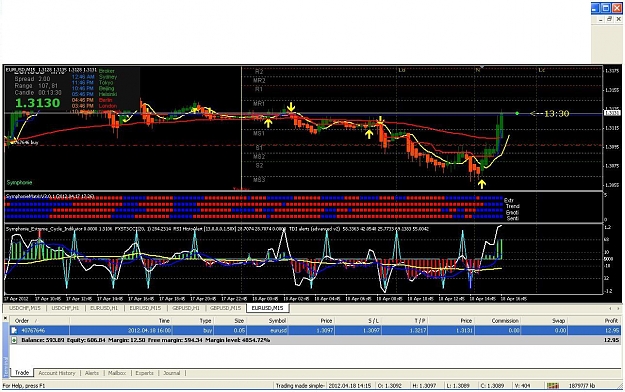Click the S/L value 1.3097

[x=371, y=331]
